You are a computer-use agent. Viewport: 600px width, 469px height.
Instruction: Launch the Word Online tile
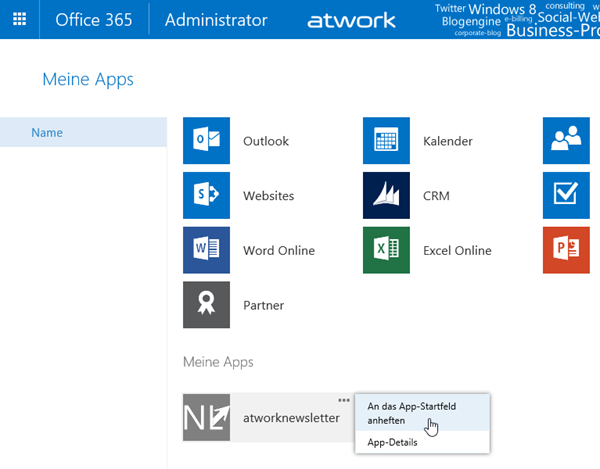(x=207, y=250)
